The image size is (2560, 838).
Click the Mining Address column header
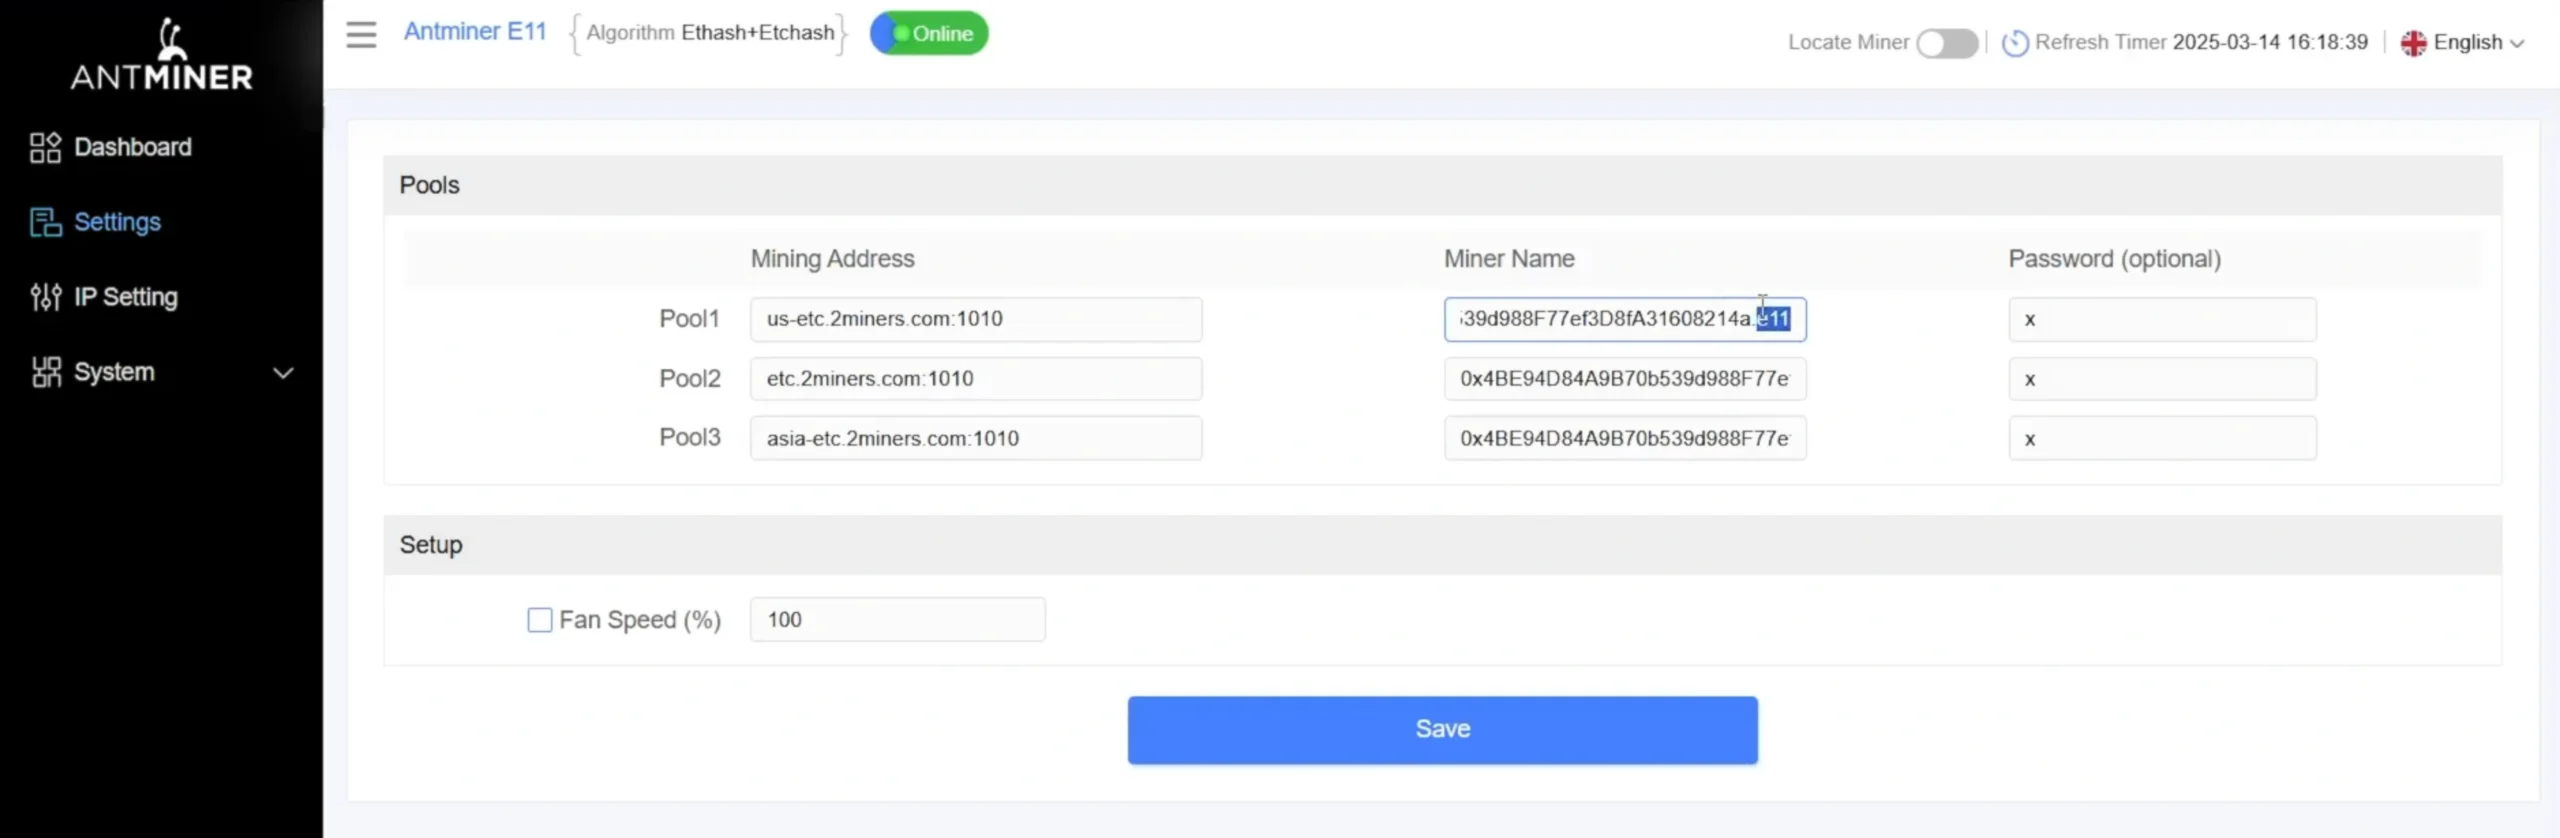pos(832,259)
